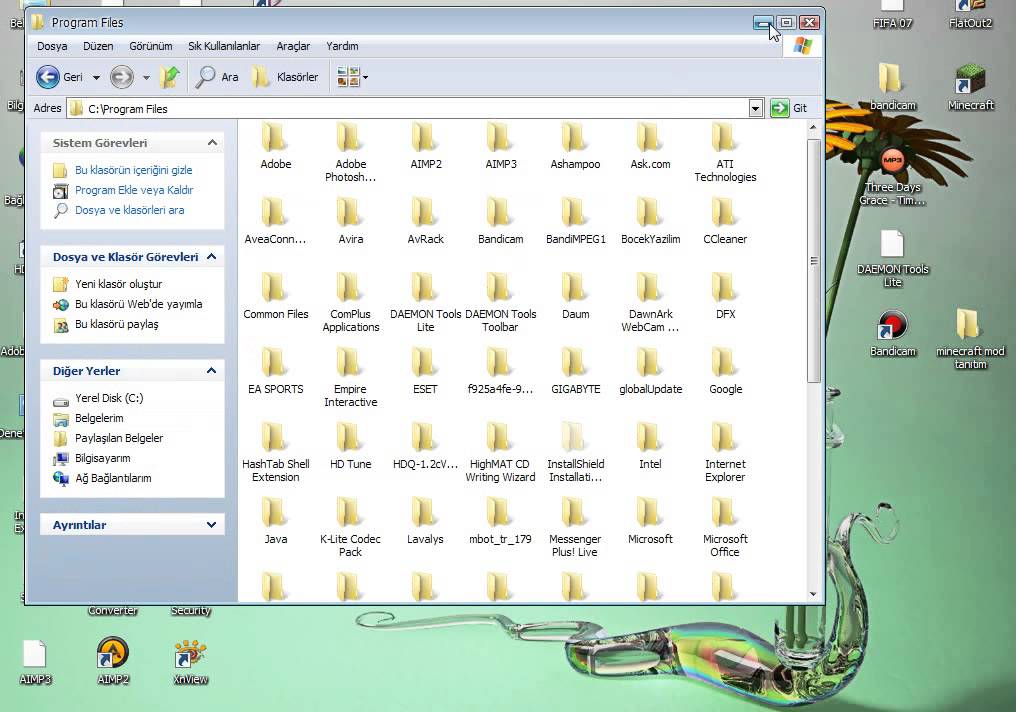Select the AIMP3 folder in Program Files
Viewport: 1016px width, 712px height.
point(501,146)
